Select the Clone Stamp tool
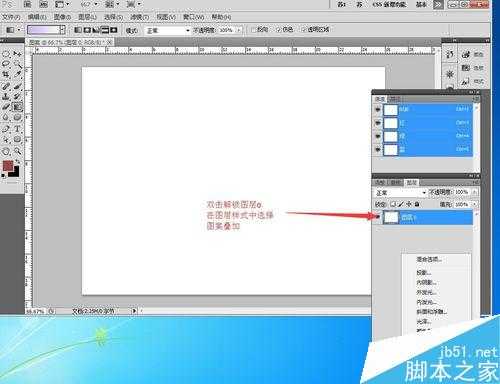 pyautogui.click(x=6, y=97)
